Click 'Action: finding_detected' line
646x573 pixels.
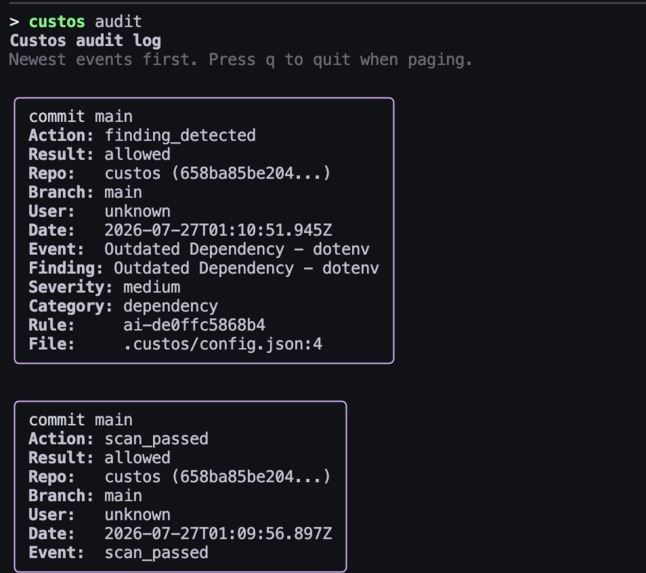(x=142, y=136)
